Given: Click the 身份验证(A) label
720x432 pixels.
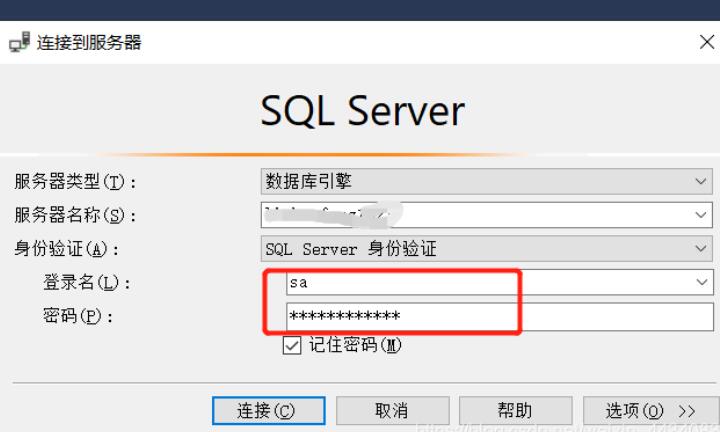Looking at the screenshot, I should point(66,249).
